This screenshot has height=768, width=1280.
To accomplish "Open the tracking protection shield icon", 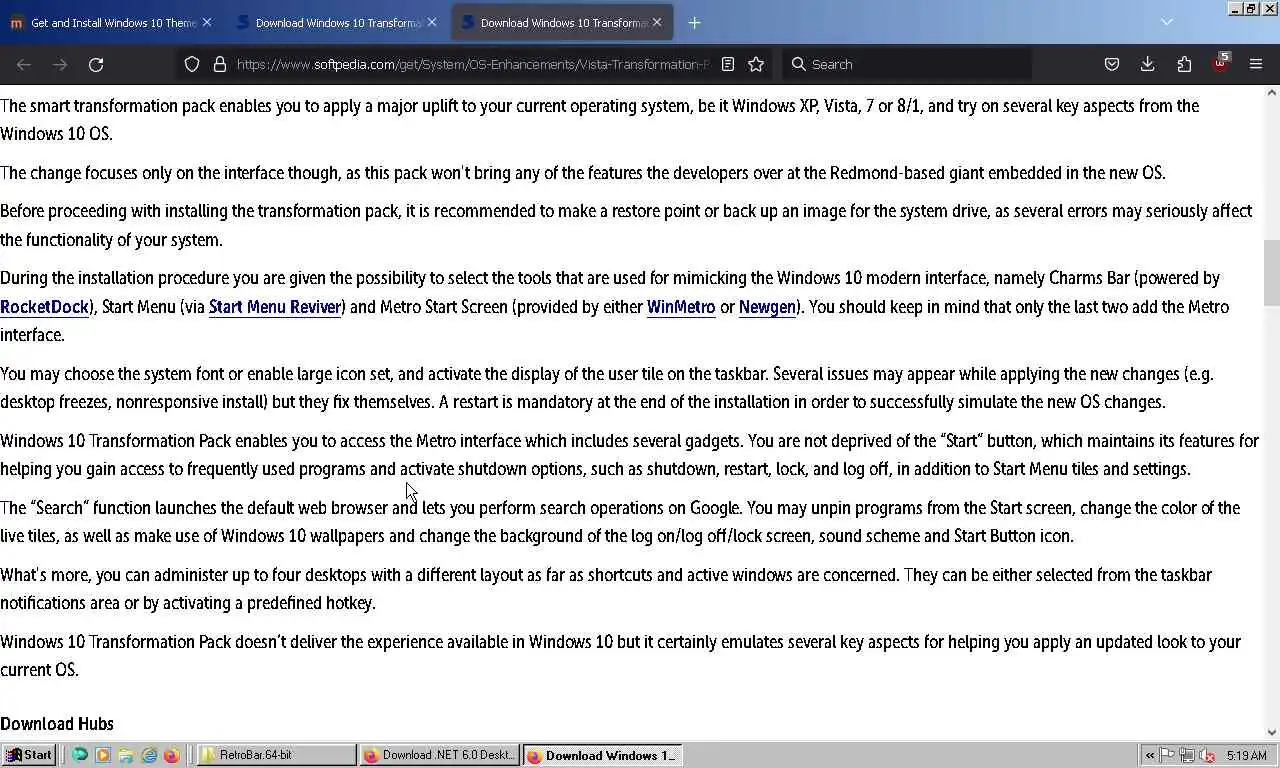I will pos(192,64).
